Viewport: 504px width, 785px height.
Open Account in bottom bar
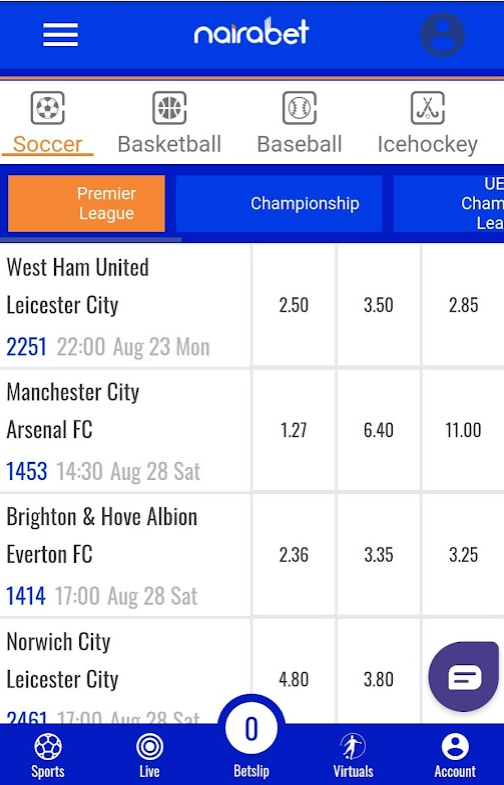pos(455,756)
